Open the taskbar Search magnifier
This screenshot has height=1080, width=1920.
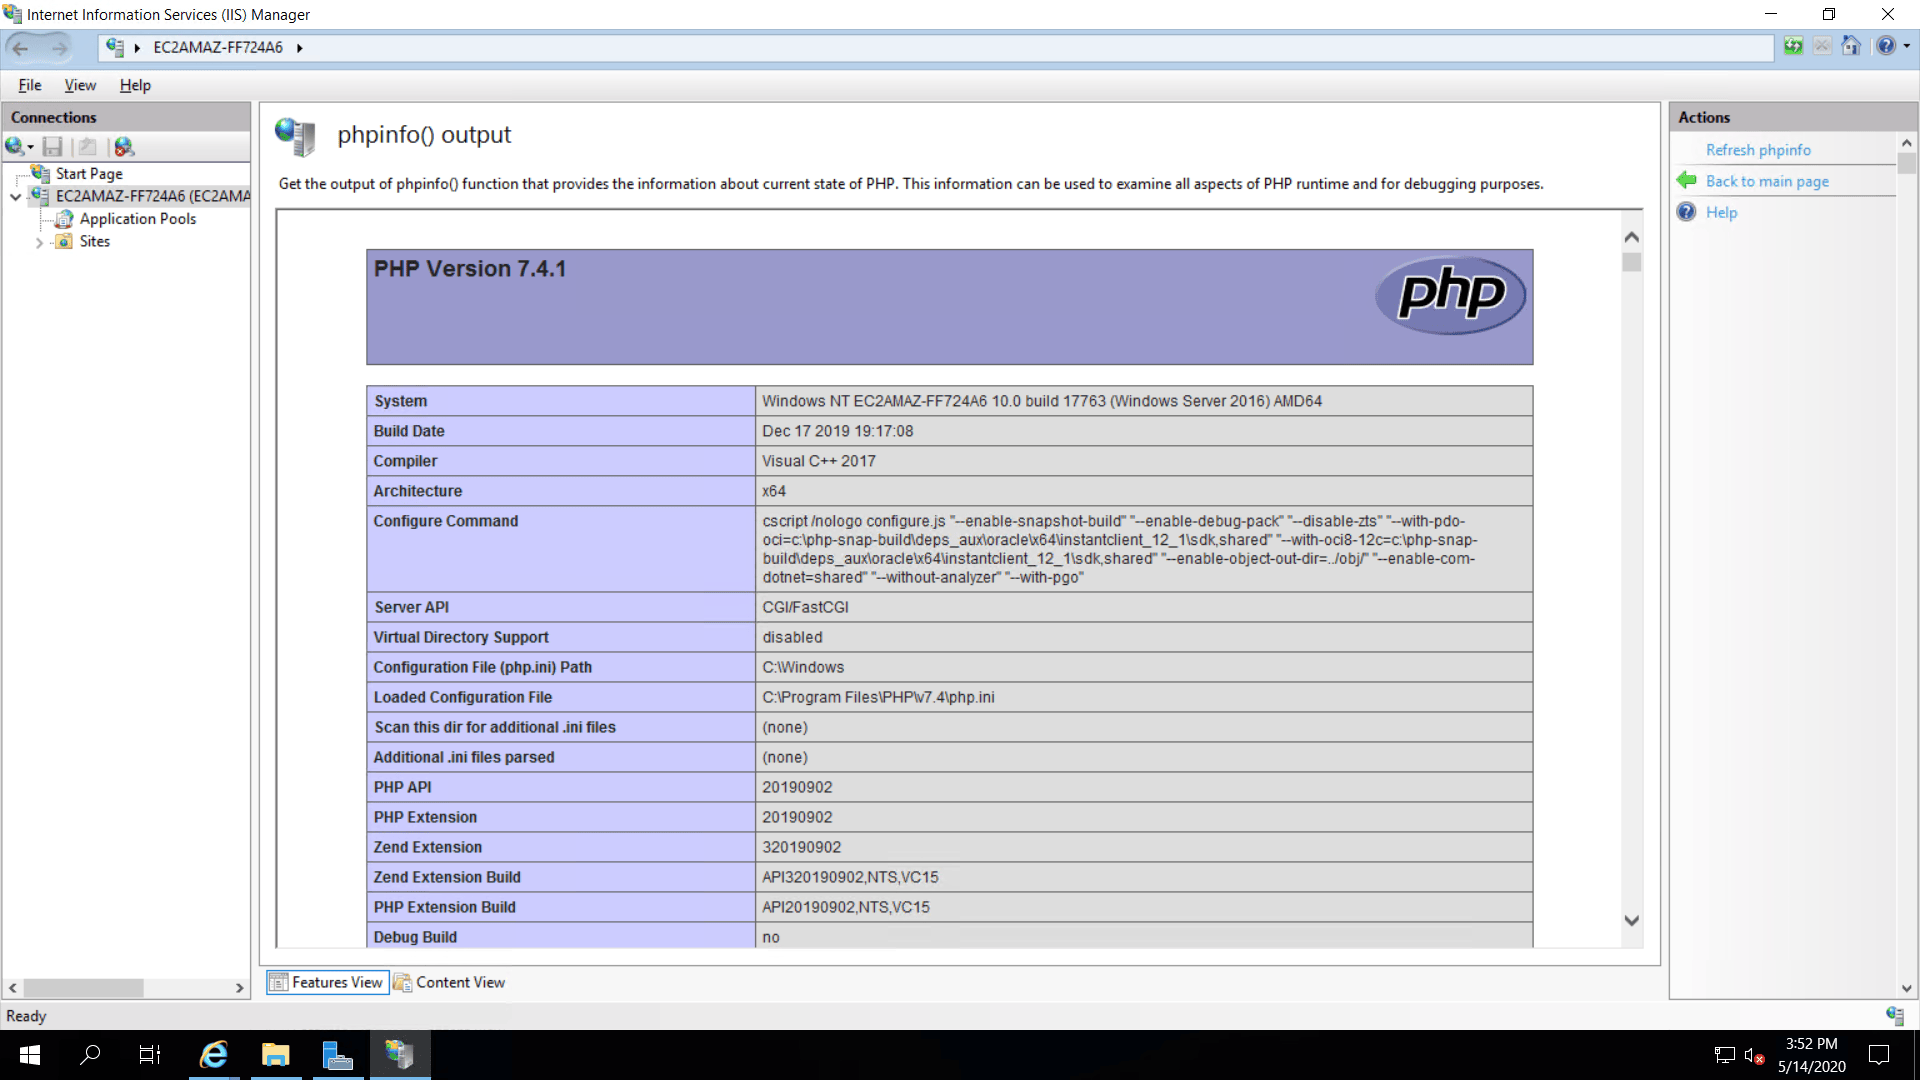[90, 1055]
